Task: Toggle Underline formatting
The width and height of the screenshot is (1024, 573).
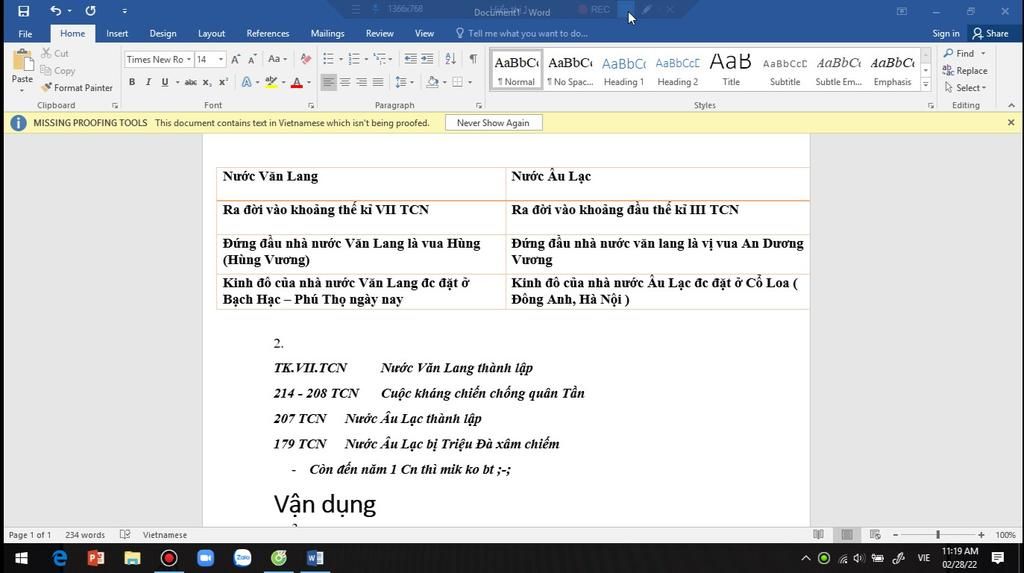Action: pos(165,82)
